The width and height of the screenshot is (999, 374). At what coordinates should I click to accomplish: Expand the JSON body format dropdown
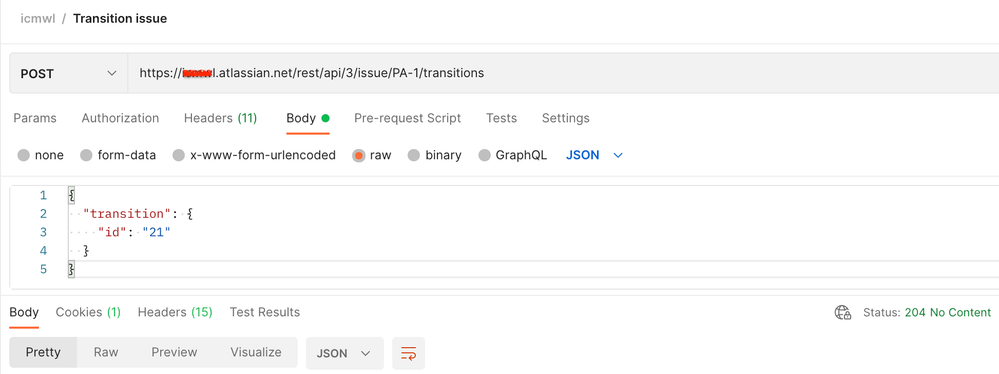point(594,155)
